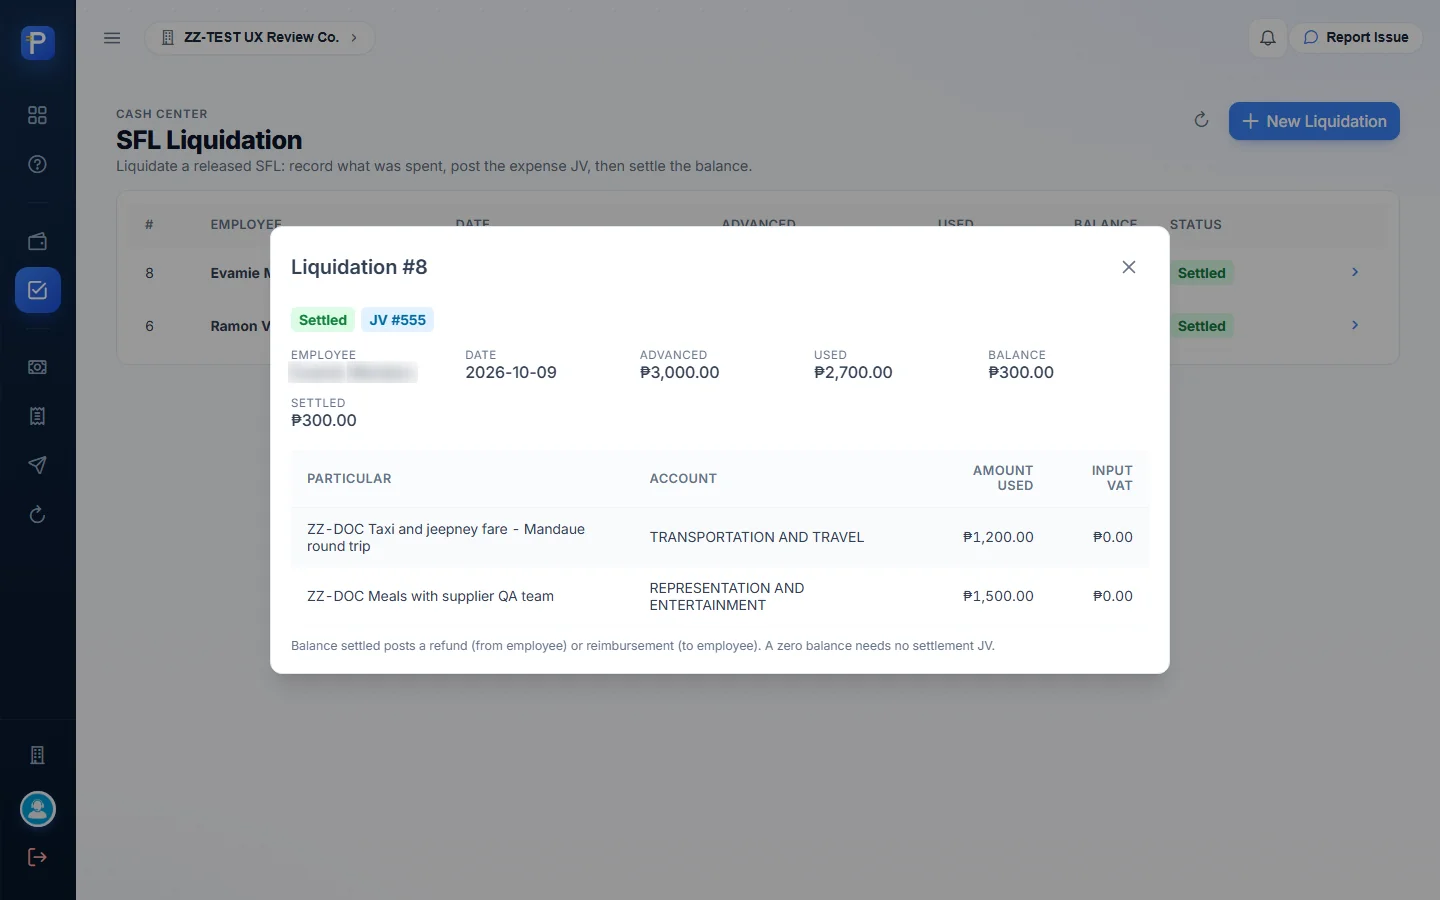The height and width of the screenshot is (900, 1440).
Task: Expand row 6 chevron in the list
Action: coord(1355,325)
